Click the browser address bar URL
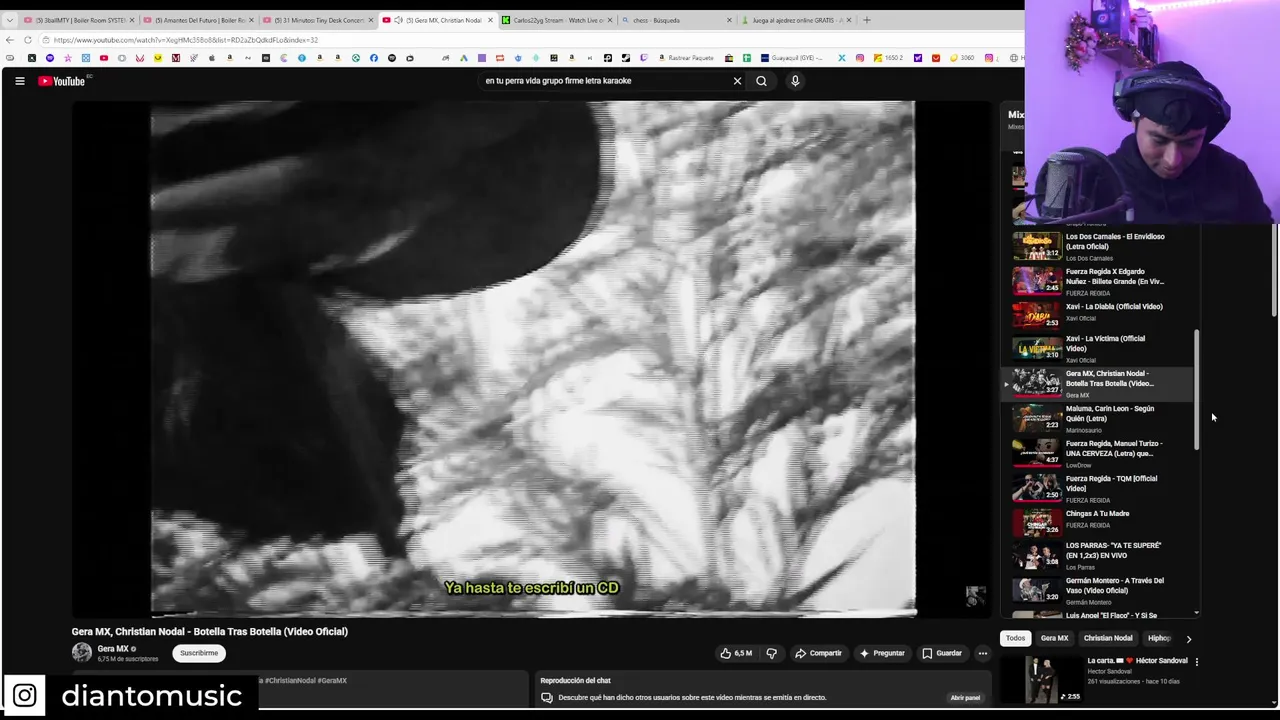This screenshot has width=1280, height=720. pyautogui.click(x=186, y=40)
